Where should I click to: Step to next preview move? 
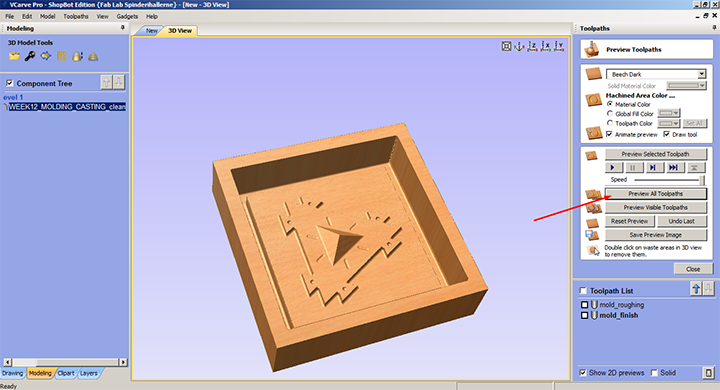coord(653,168)
